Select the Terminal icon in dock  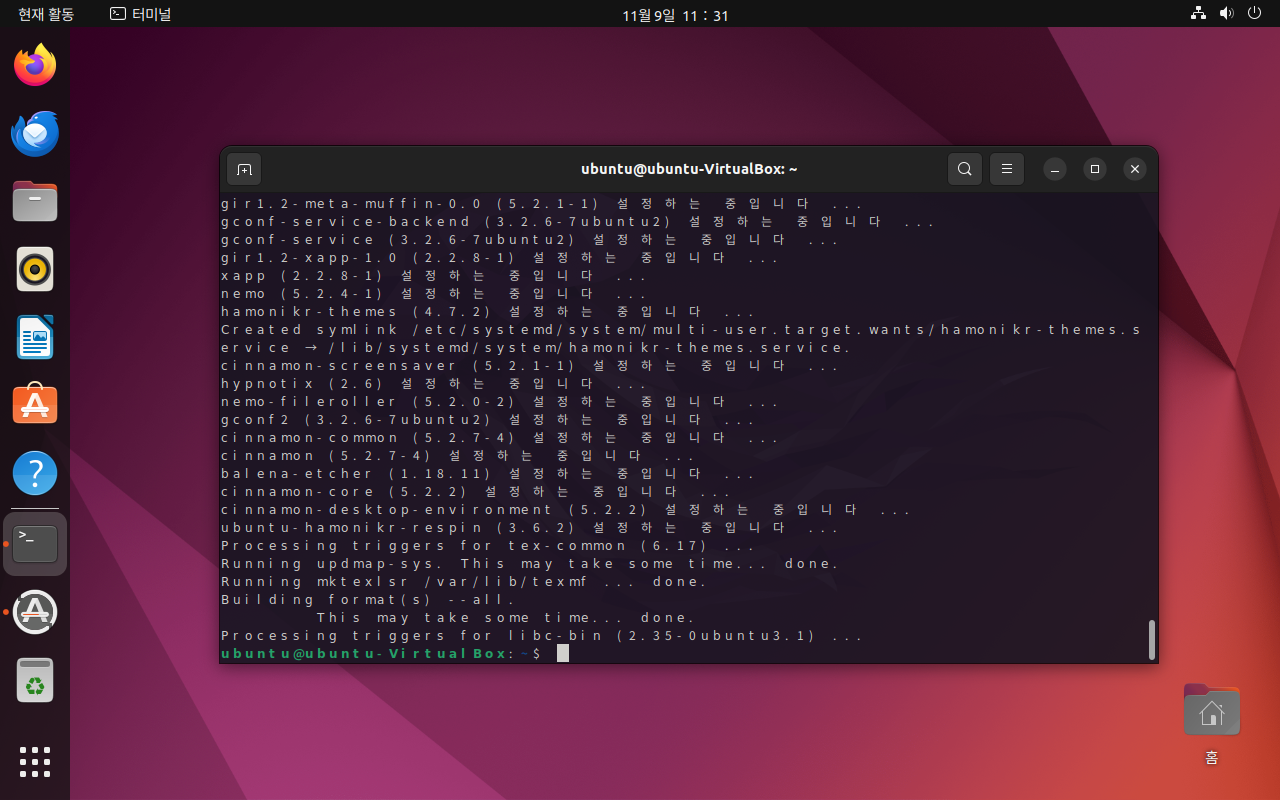(x=35, y=543)
